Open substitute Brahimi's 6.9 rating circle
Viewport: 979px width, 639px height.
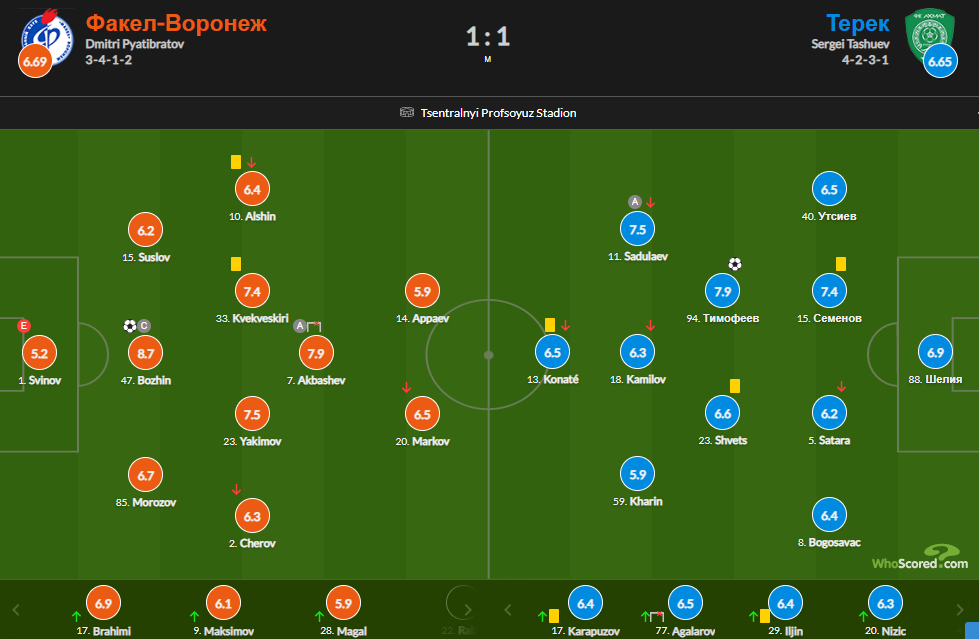click(x=104, y=603)
